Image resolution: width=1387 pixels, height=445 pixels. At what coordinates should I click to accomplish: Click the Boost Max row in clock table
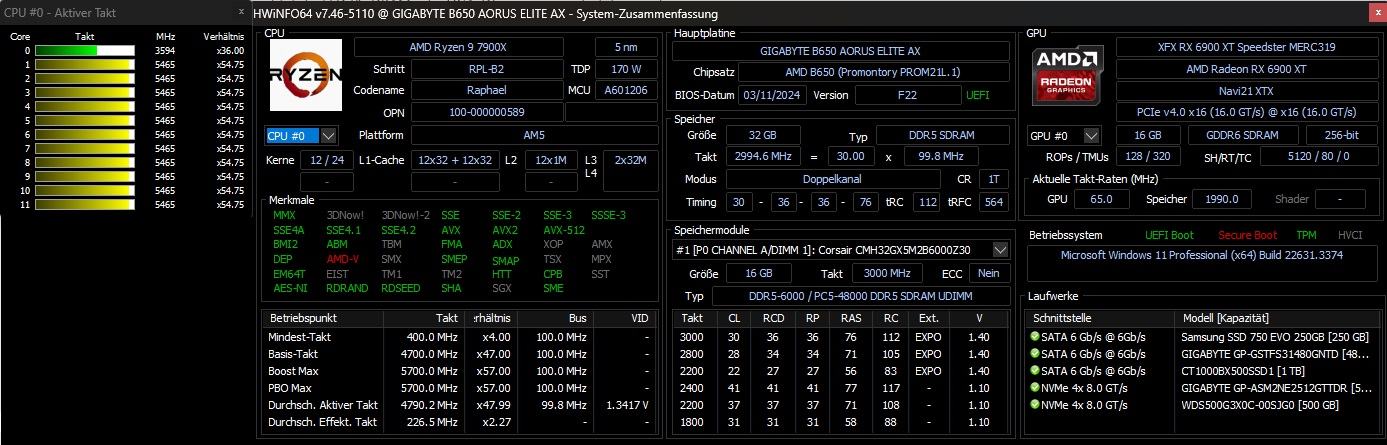(x=459, y=370)
